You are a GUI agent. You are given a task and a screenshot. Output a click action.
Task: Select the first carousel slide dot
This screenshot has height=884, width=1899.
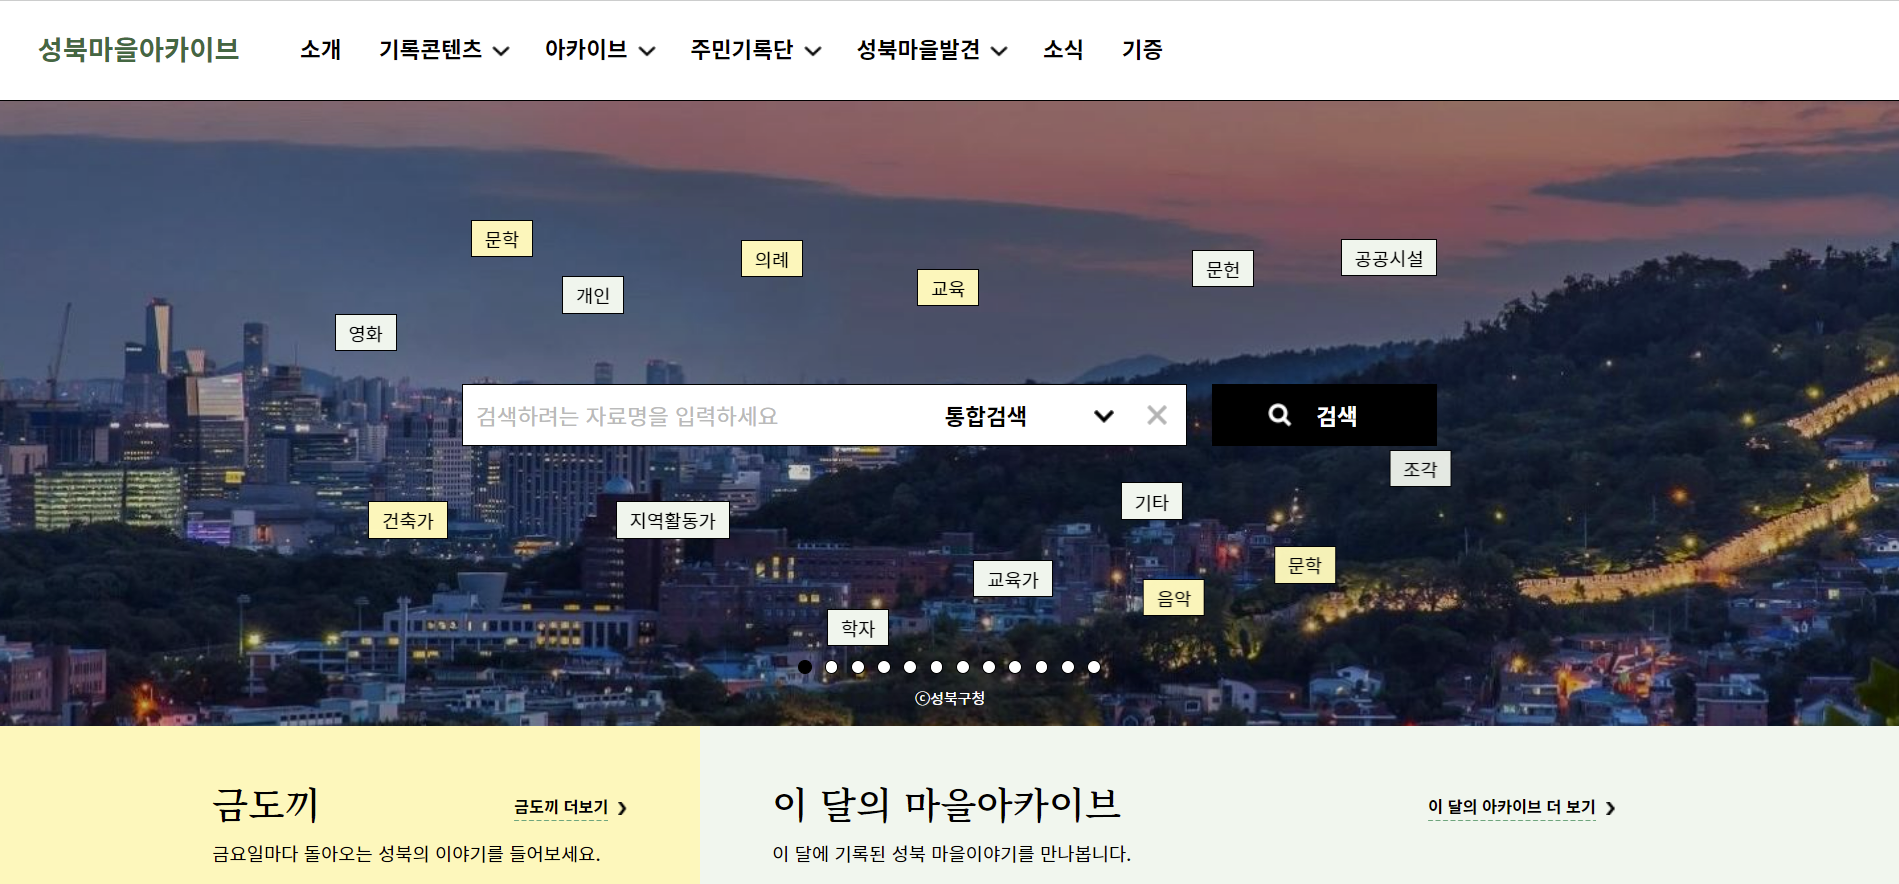click(805, 667)
